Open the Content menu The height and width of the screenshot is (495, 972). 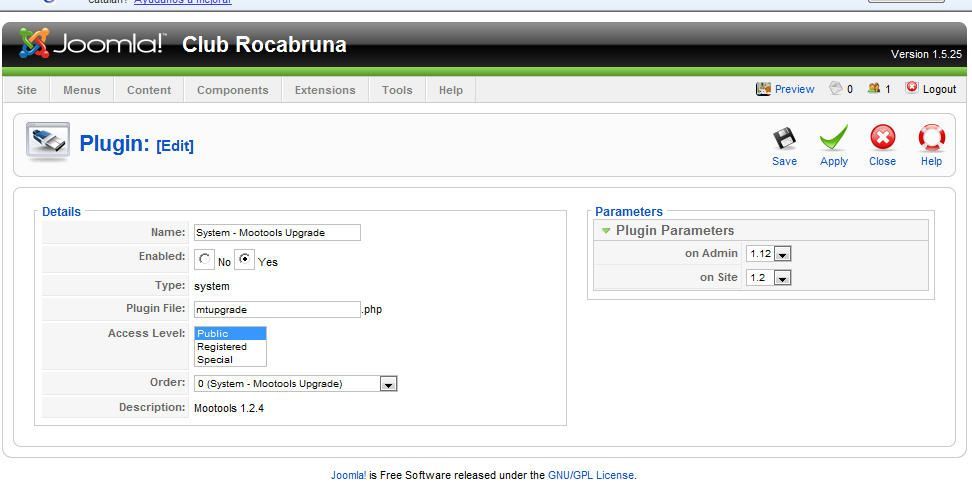pyautogui.click(x=149, y=90)
